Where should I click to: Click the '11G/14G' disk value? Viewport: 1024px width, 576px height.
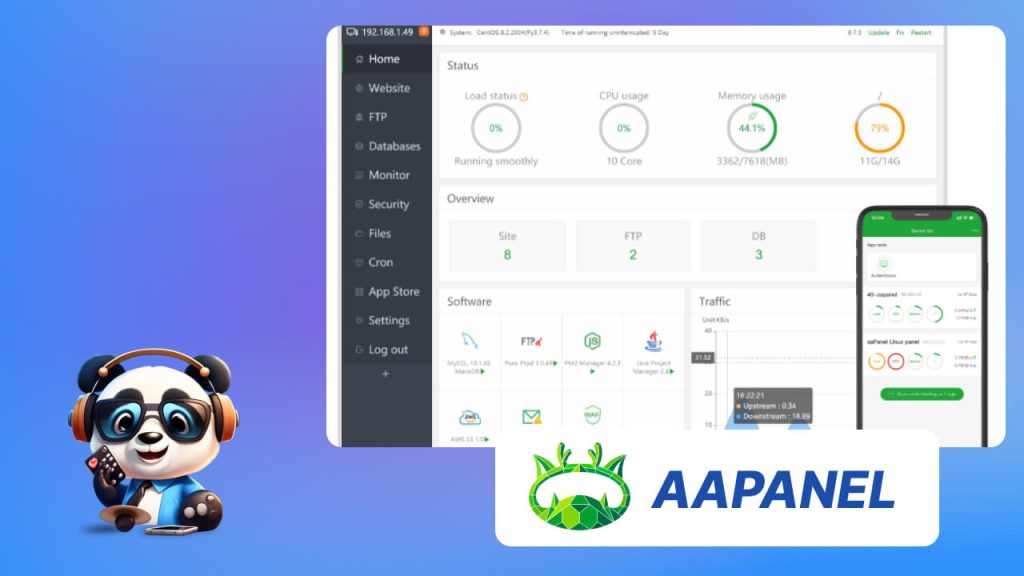click(x=880, y=161)
